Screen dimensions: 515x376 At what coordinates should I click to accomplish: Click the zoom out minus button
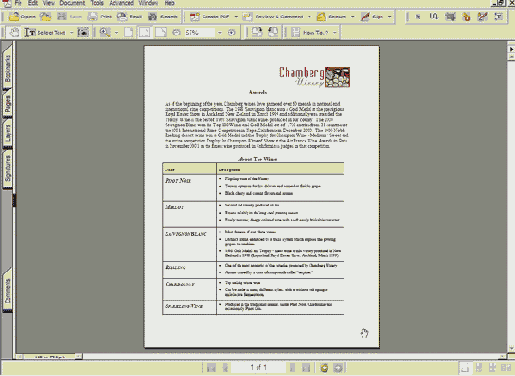pos(176,32)
